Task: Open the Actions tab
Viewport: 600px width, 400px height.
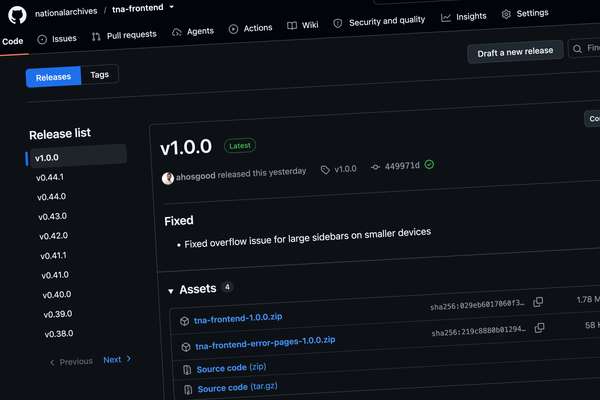Action: pos(250,28)
